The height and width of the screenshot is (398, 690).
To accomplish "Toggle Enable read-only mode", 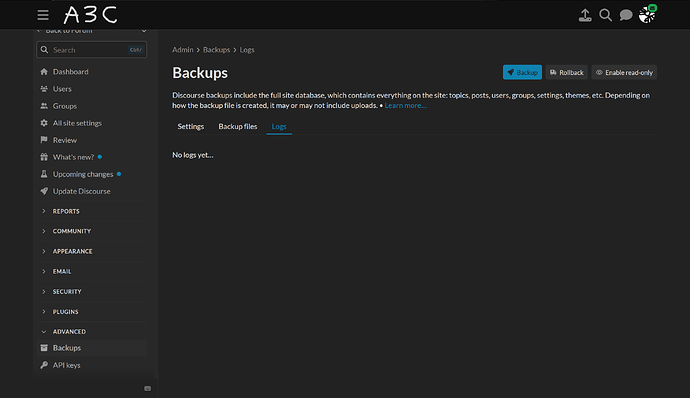I will coord(624,73).
